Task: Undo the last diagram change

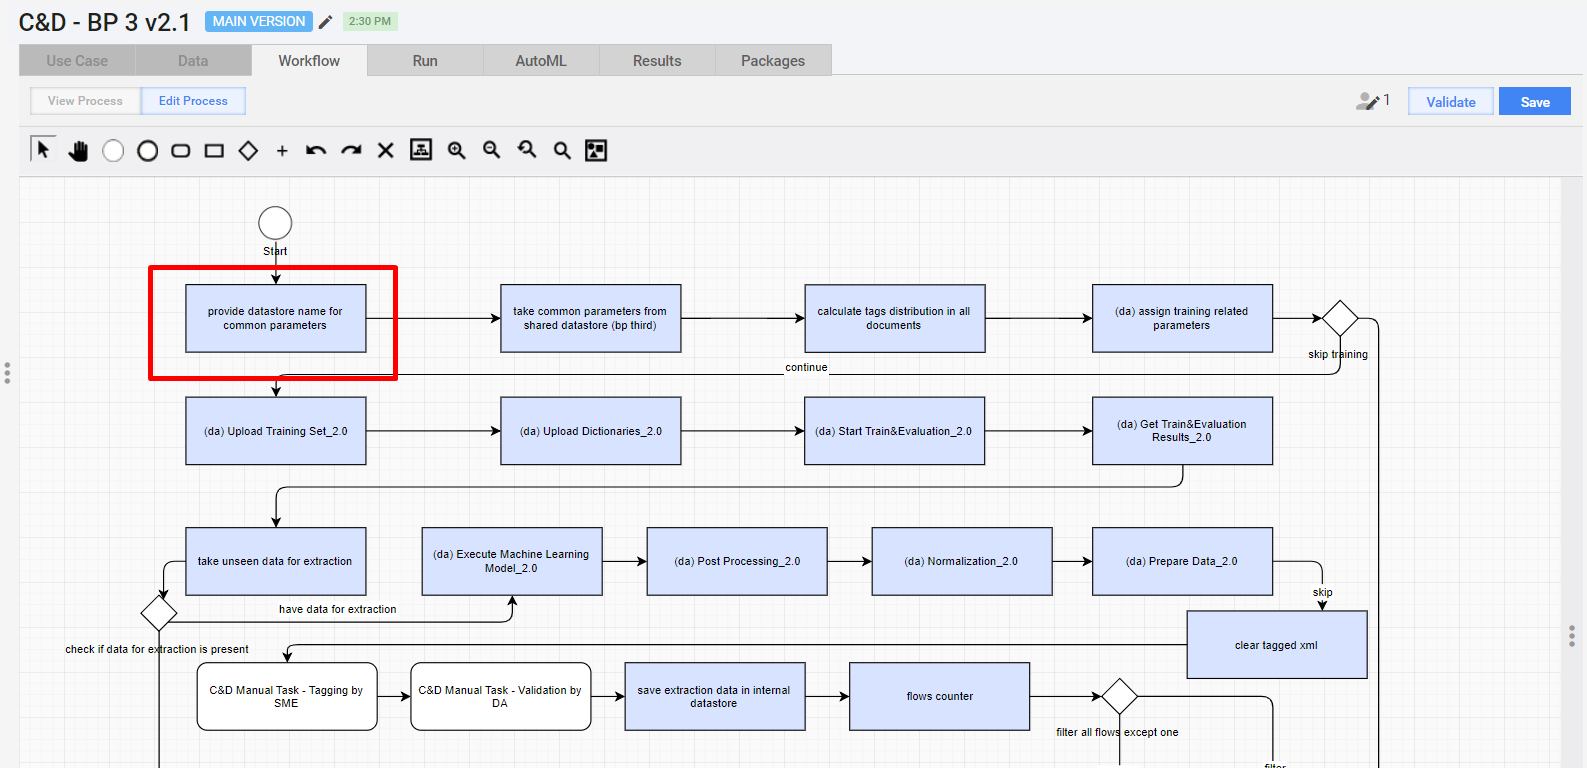Action: coord(316,151)
